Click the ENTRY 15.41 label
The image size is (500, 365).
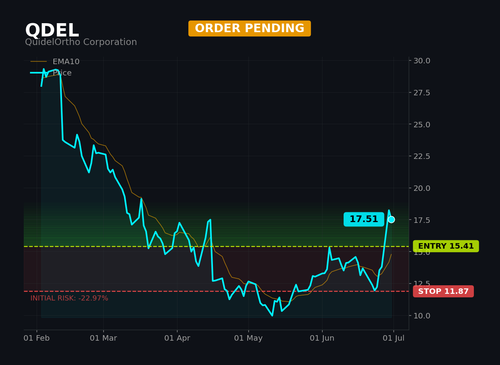446,246
